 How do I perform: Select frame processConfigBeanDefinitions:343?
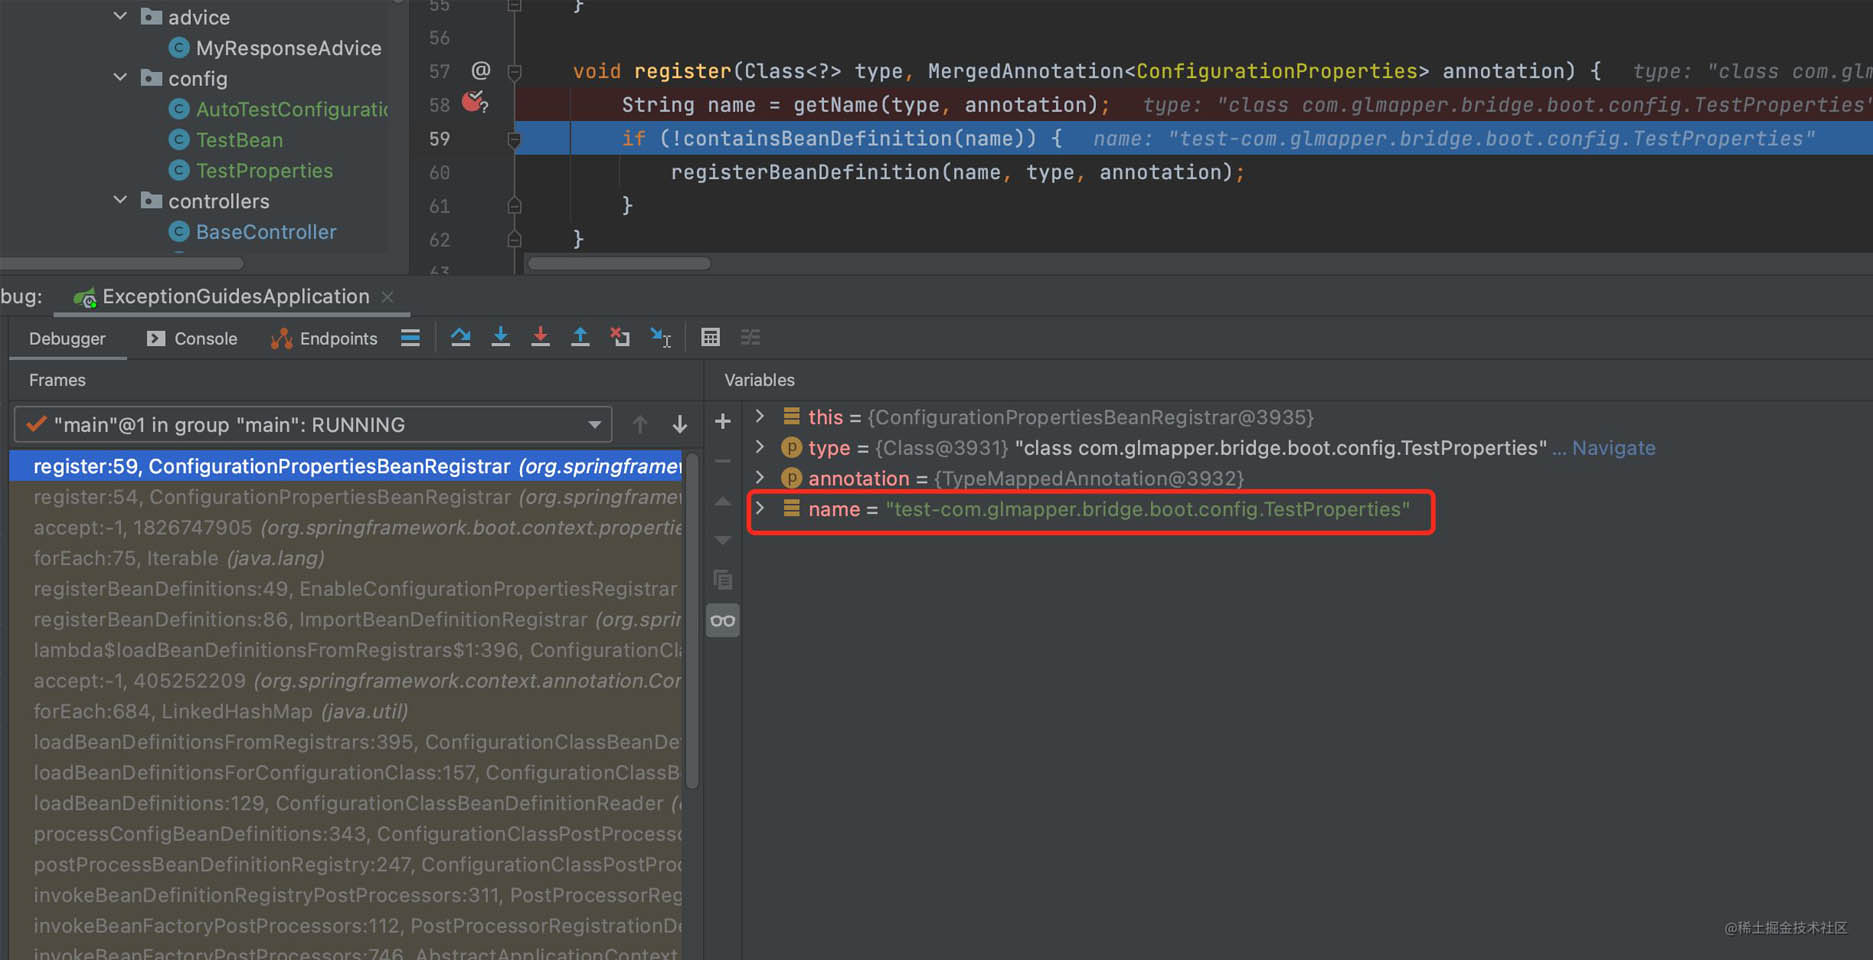(346, 834)
